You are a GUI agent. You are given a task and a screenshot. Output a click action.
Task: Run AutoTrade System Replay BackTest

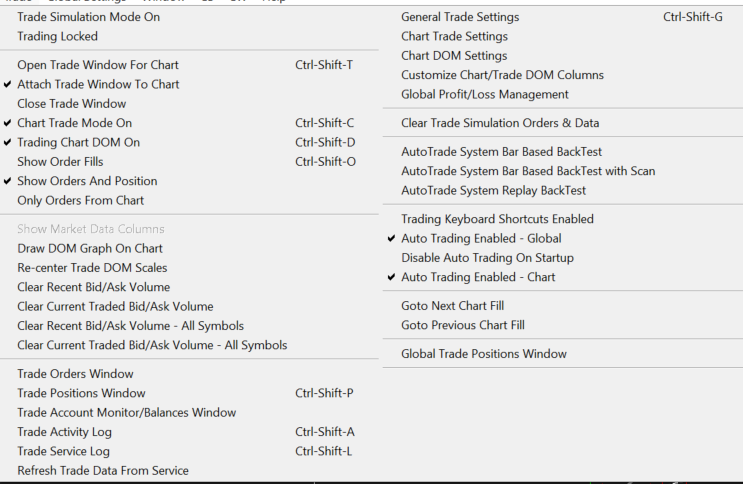tap(493, 190)
